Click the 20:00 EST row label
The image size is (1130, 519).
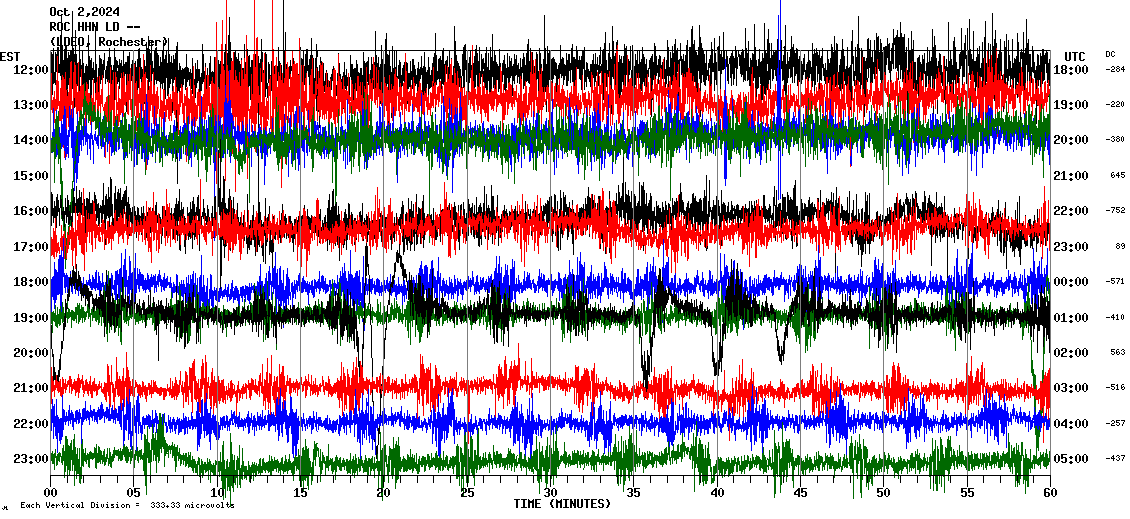[31, 353]
